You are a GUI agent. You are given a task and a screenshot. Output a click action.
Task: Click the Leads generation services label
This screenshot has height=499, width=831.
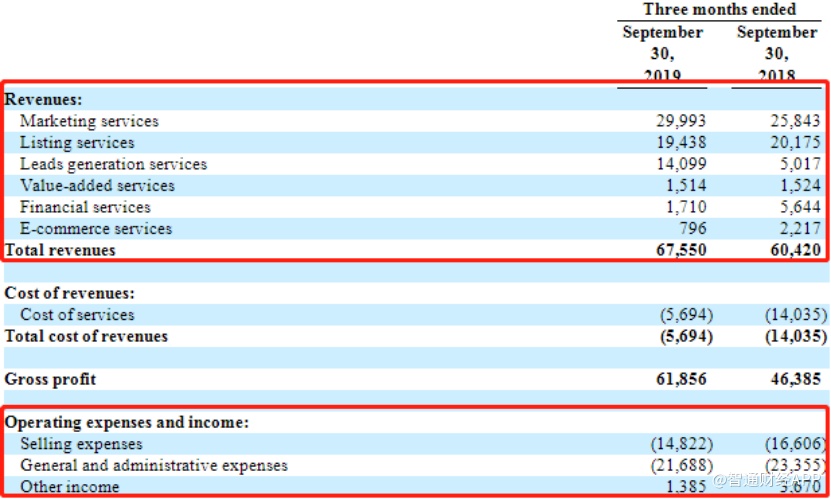click(113, 164)
